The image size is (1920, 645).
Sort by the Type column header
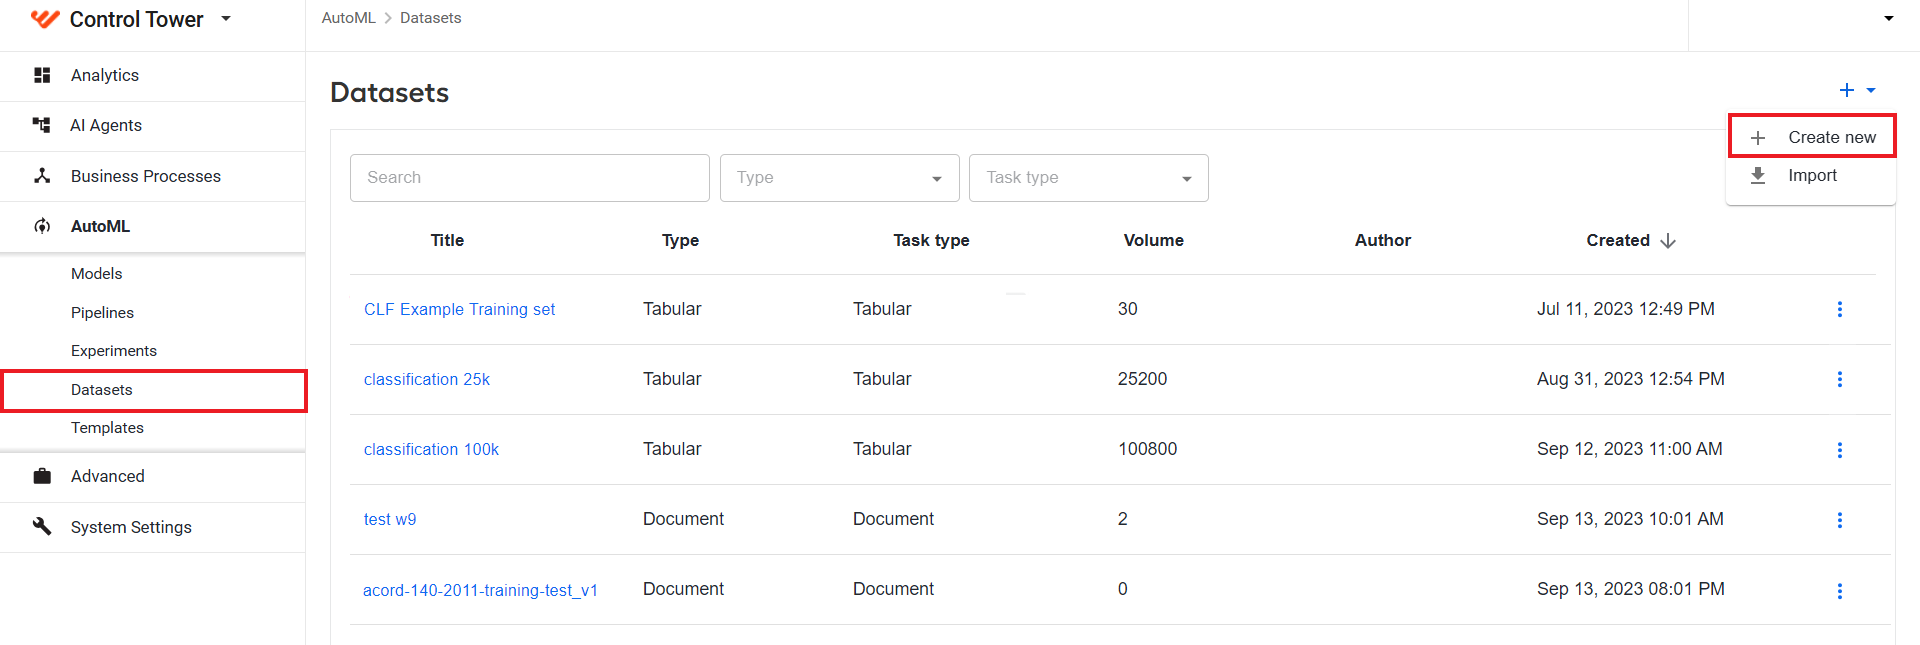[x=680, y=240]
